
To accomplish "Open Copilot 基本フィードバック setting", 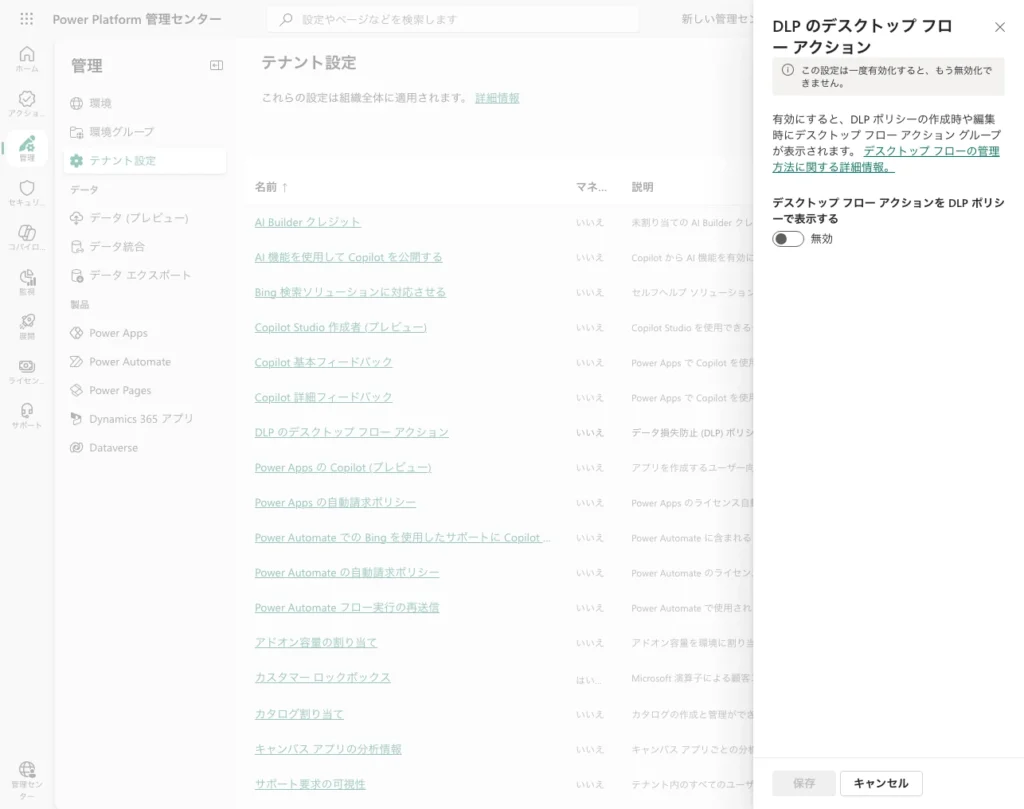I will click(x=323, y=362).
